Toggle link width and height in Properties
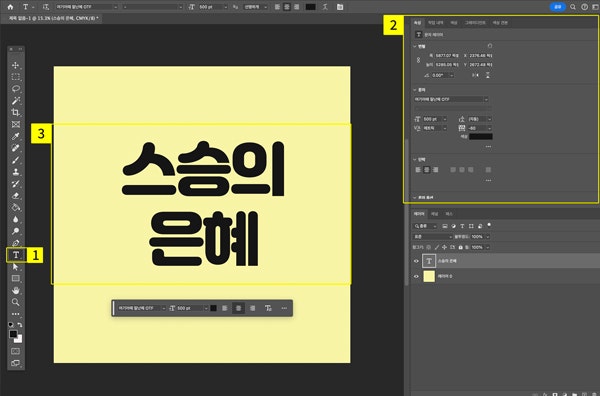The image size is (600, 396). click(x=418, y=60)
